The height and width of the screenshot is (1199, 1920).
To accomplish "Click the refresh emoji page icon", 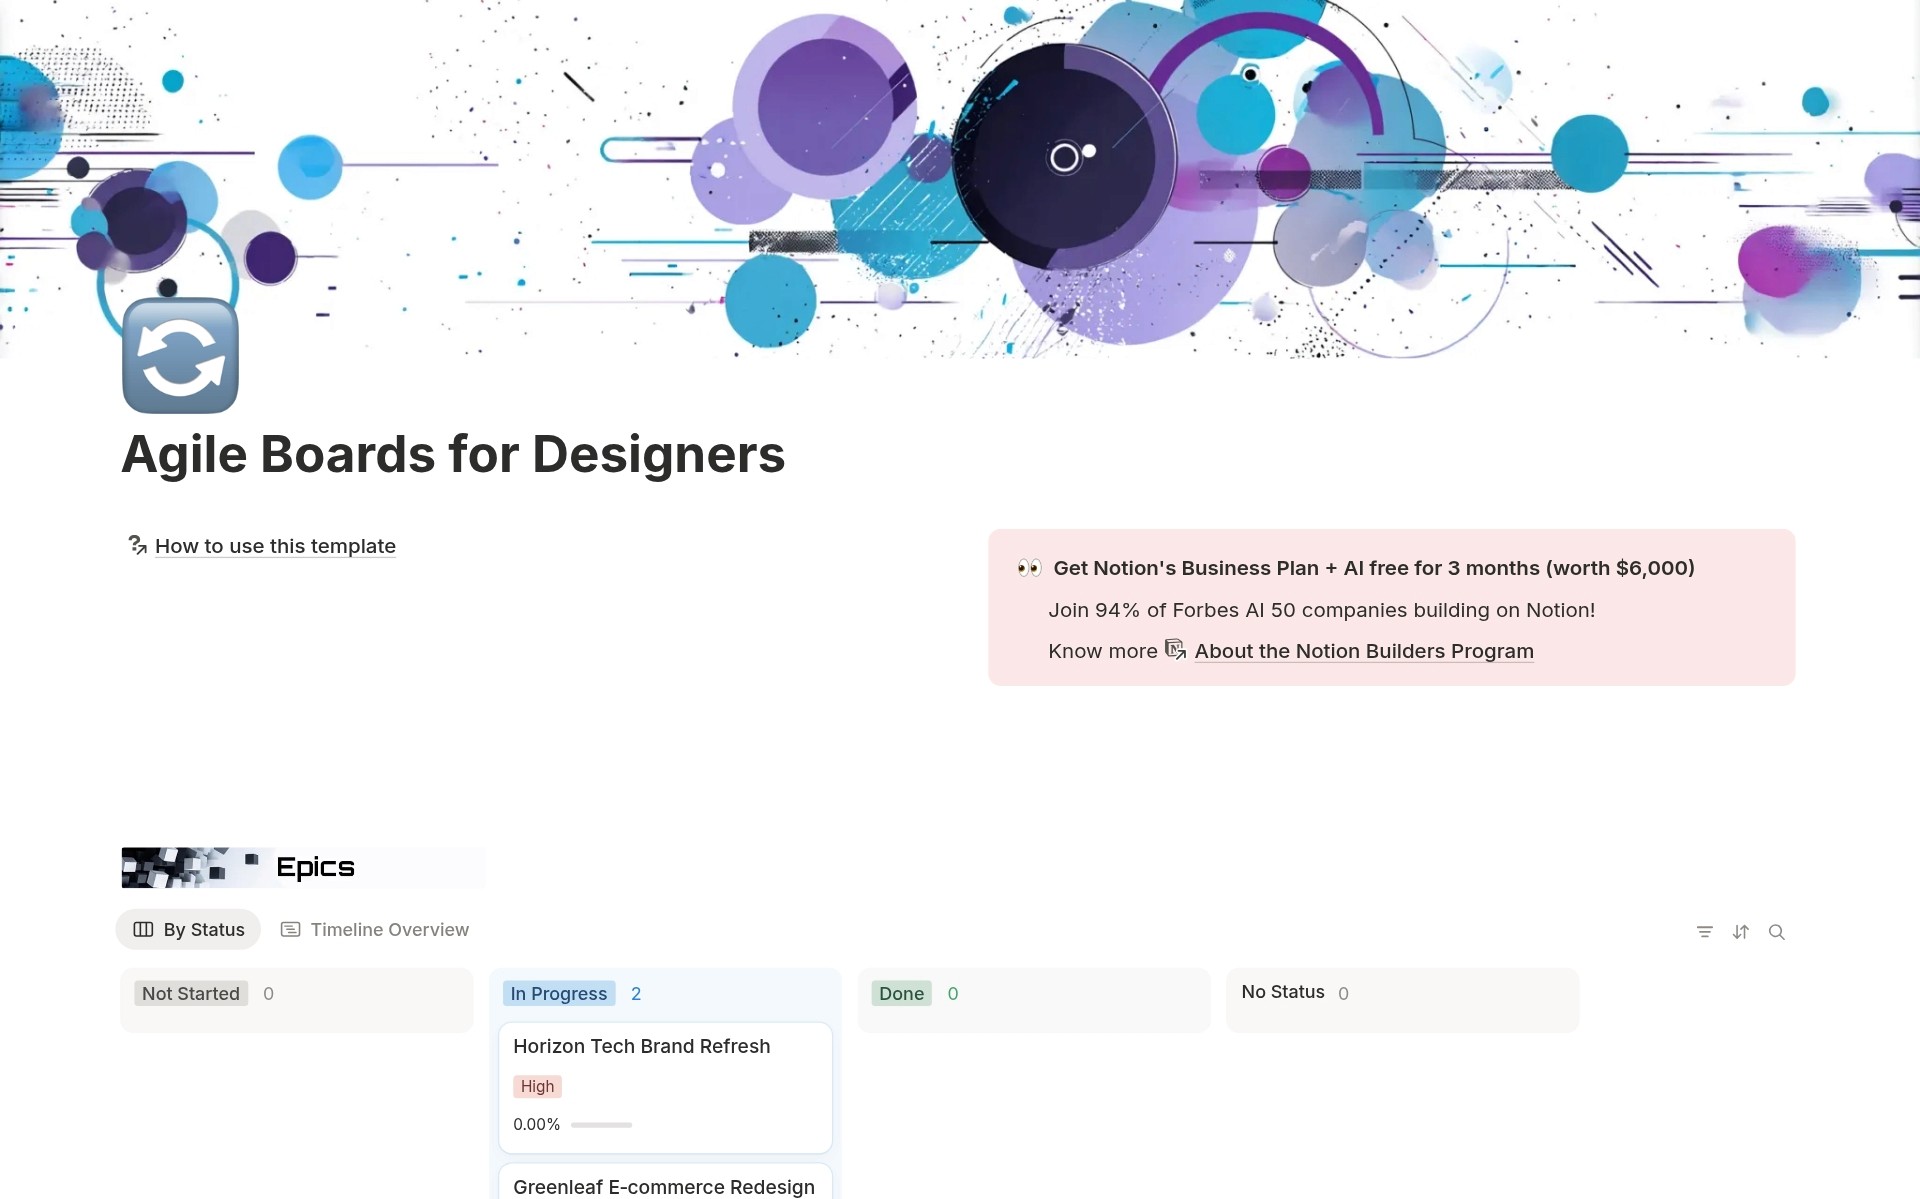I will (x=180, y=355).
